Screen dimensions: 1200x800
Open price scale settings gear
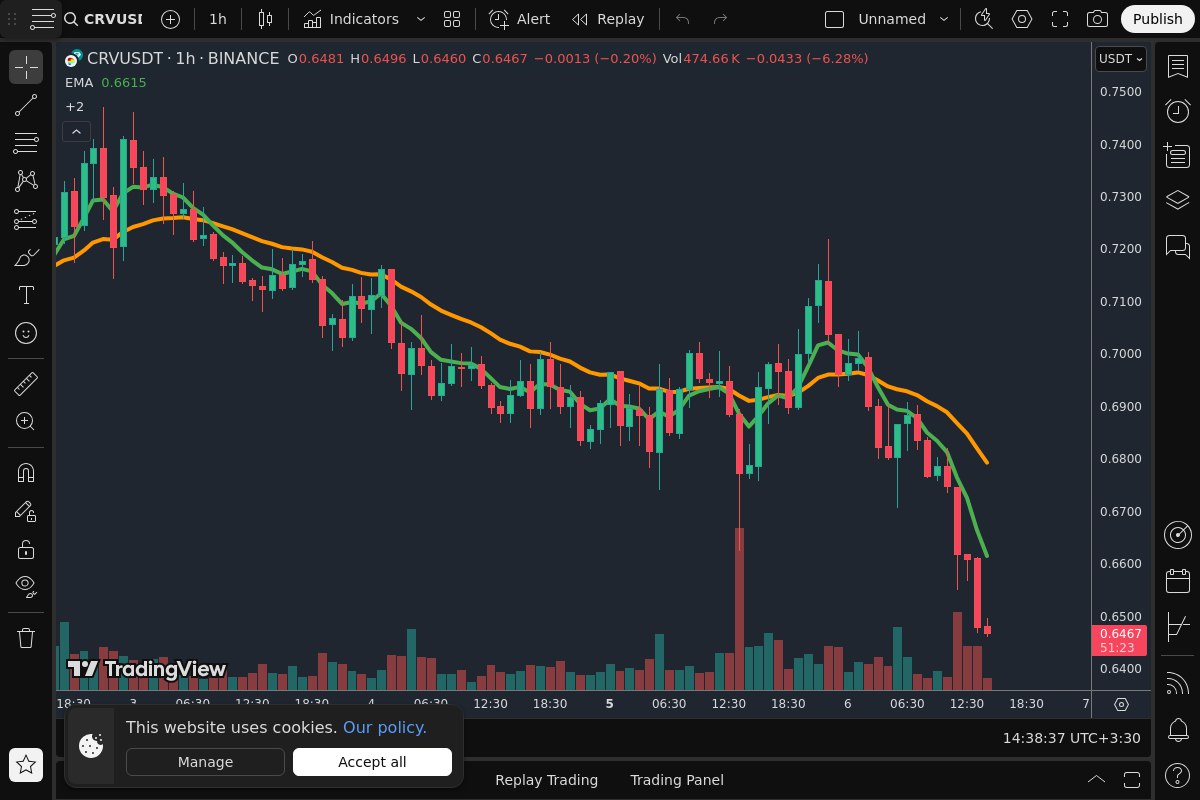(x=1121, y=704)
